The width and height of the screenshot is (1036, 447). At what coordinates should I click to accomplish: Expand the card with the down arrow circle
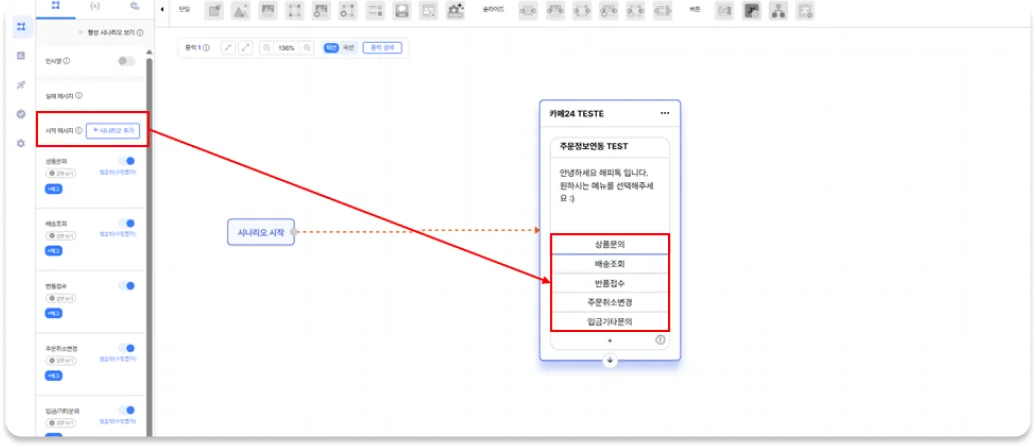pos(610,361)
